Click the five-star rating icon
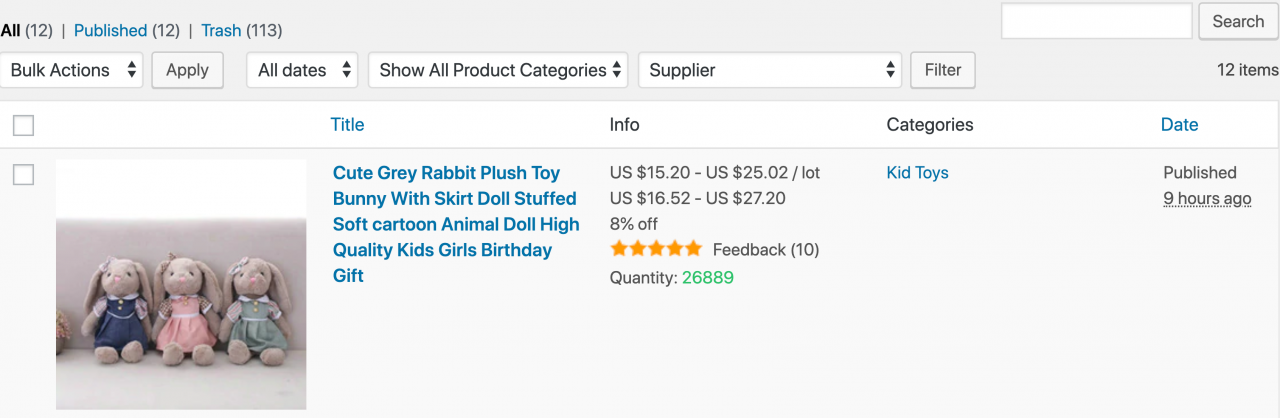Image resolution: width=1280 pixels, height=418 pixels. pyautogui.click(x=656, y=249)
